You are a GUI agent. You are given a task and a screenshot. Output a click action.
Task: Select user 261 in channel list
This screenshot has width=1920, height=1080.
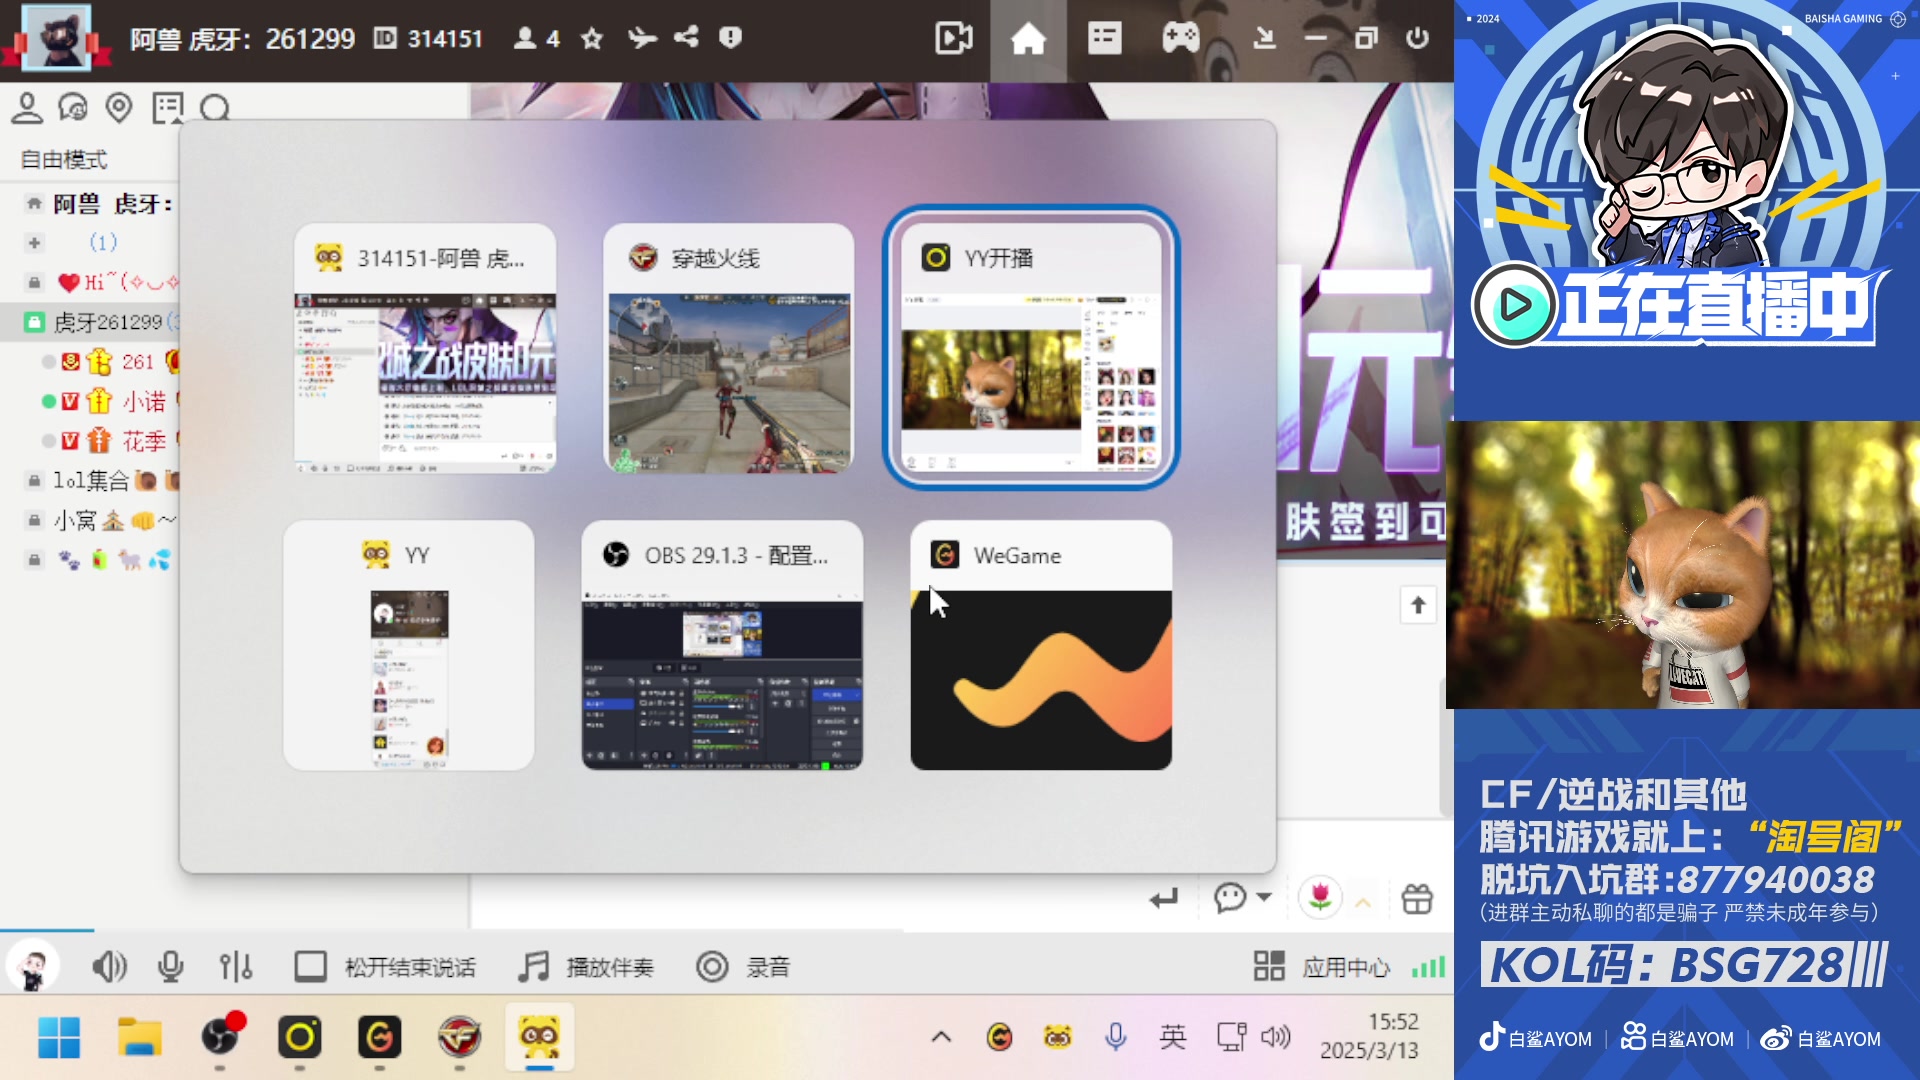click(138, 361)
